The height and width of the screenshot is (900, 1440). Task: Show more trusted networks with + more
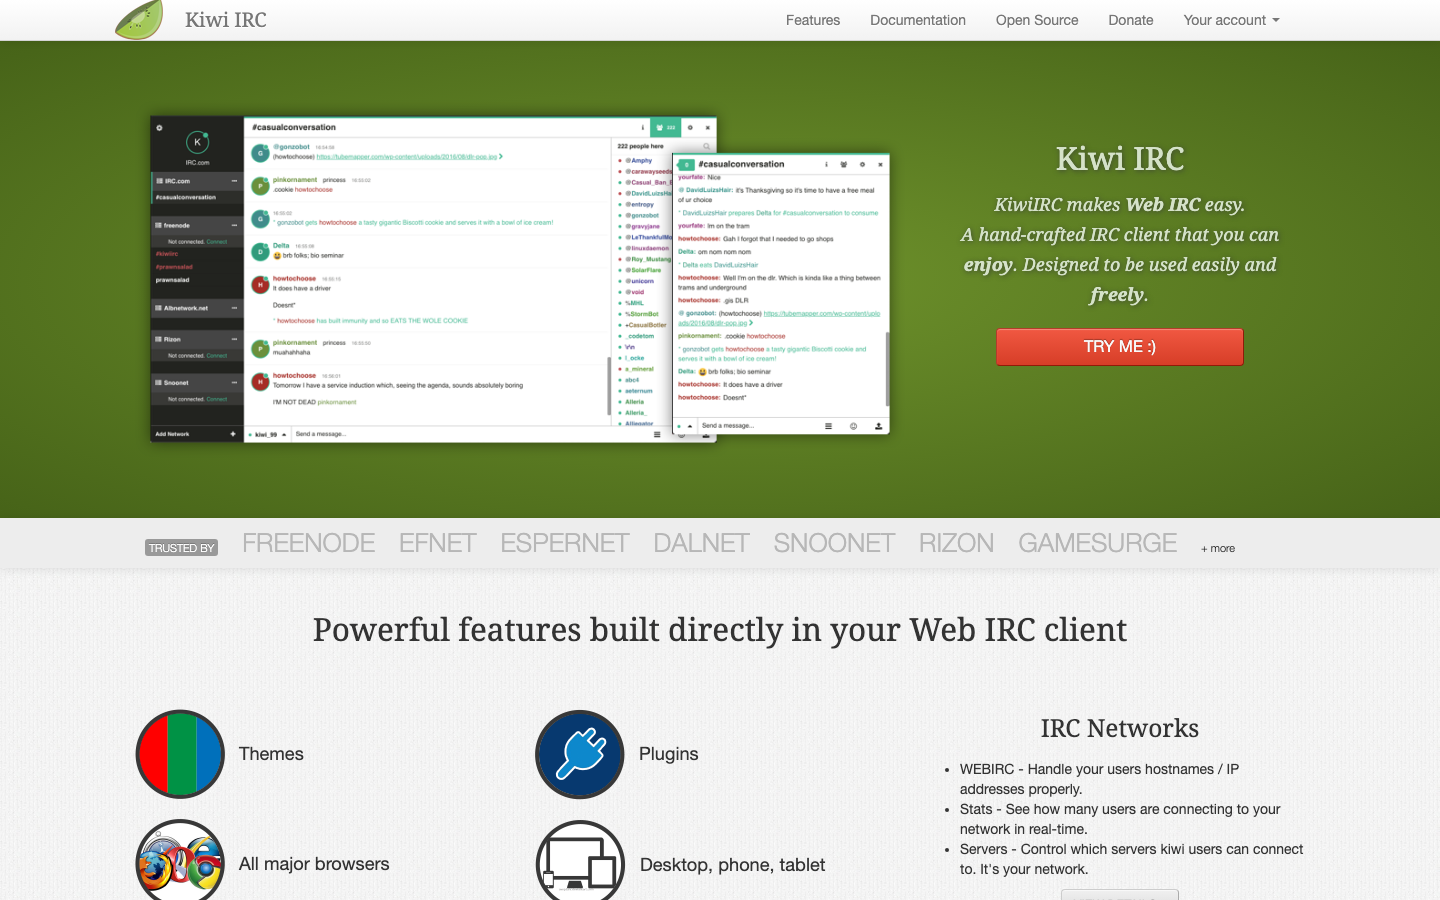[x=1218, y=548]
